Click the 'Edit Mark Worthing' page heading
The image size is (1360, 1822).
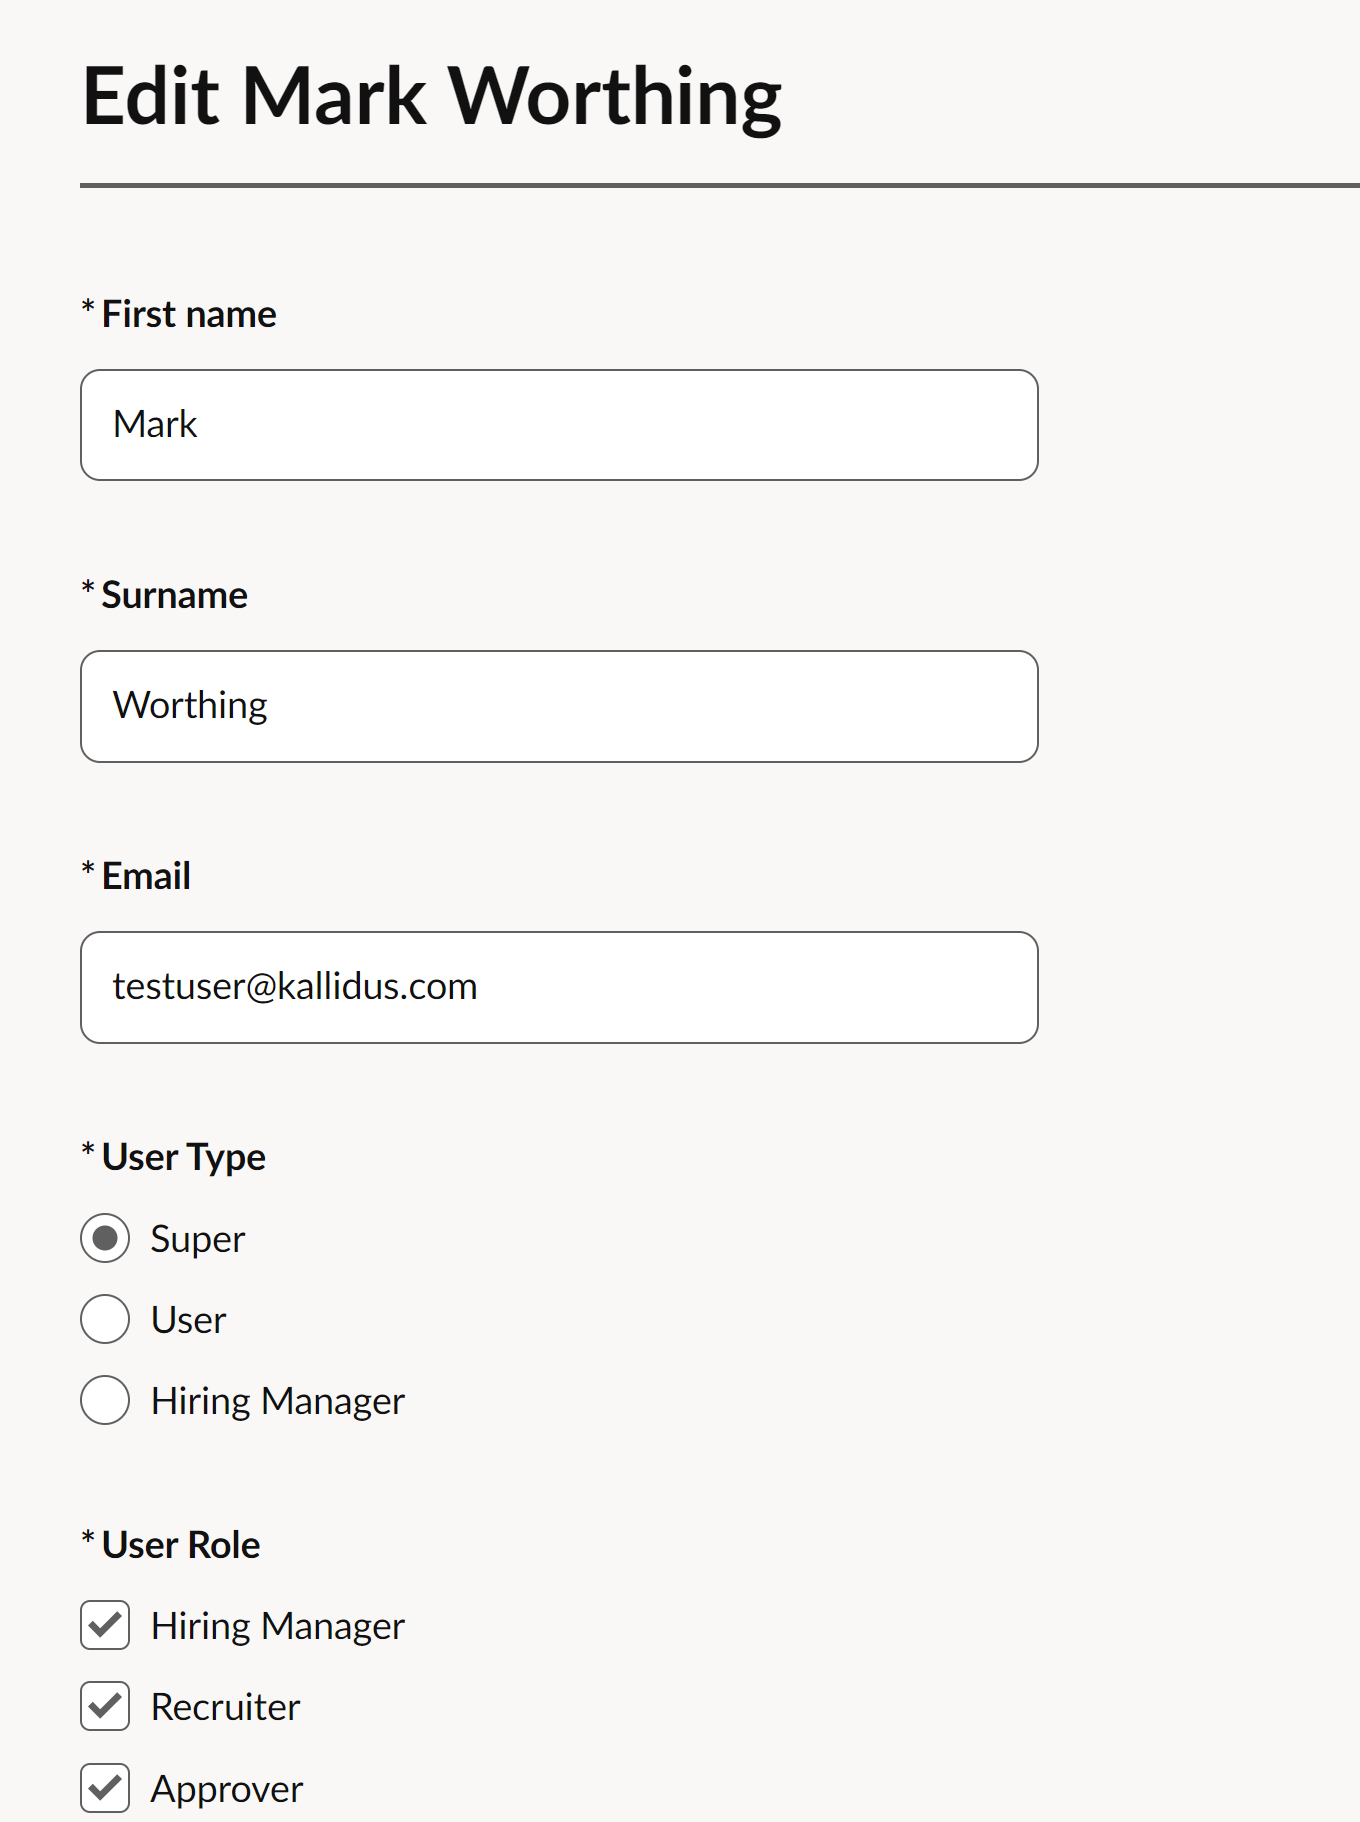click(431, 96)
